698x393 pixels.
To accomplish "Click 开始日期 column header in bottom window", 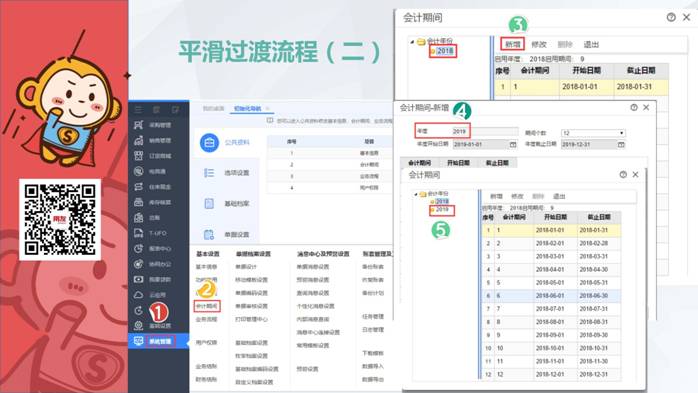I will [x=555, y=217].
